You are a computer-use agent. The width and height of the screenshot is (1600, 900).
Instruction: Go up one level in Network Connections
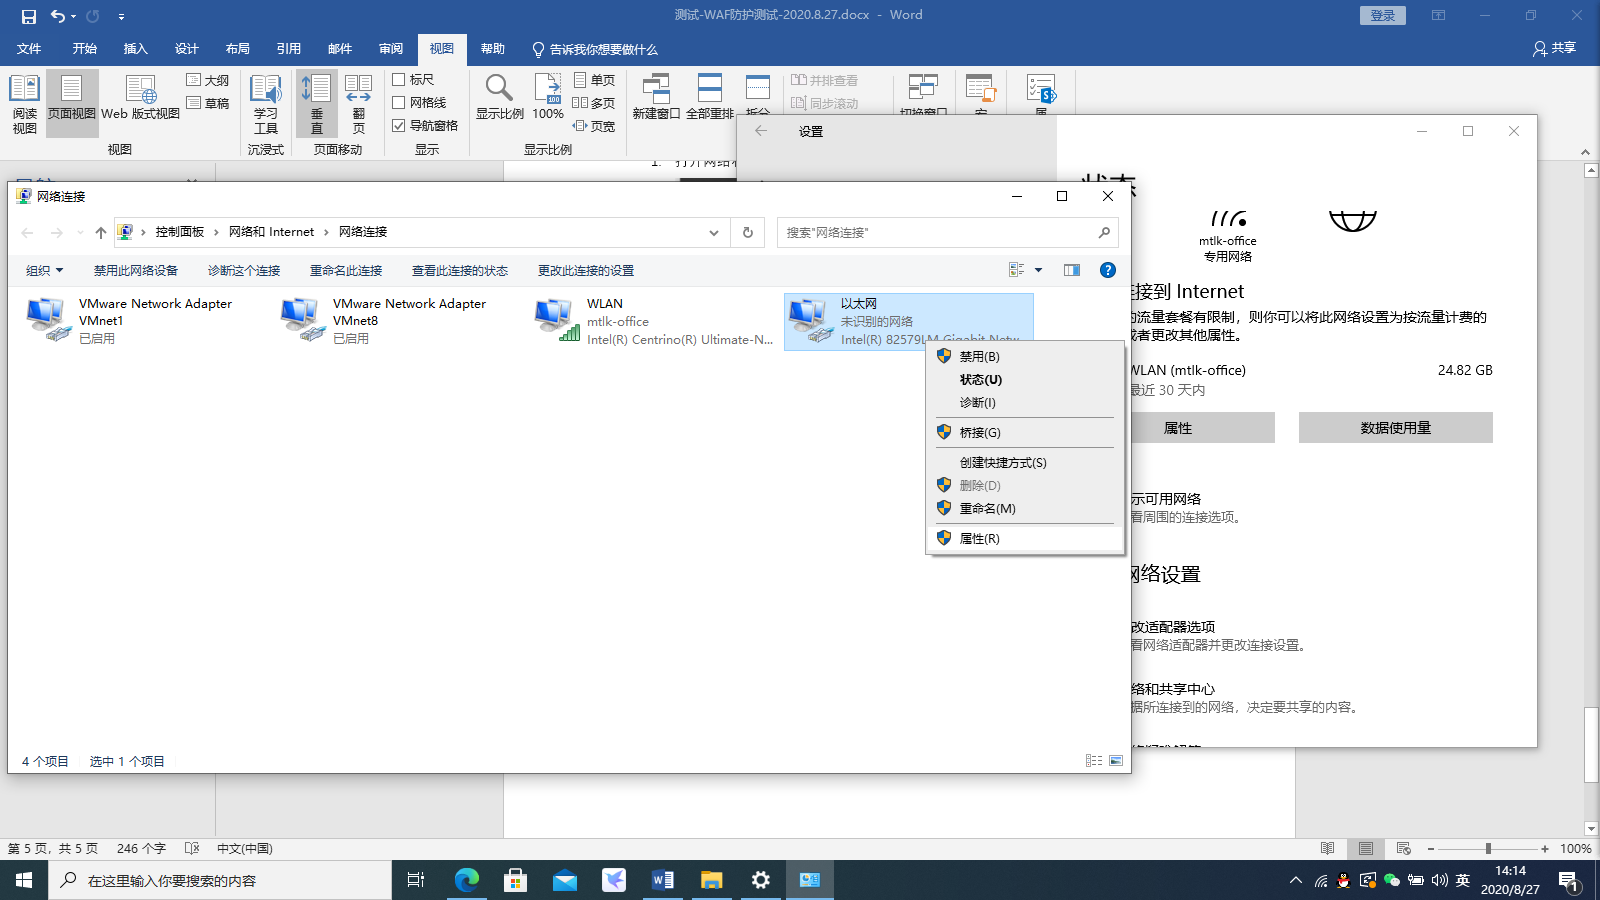click(x=101, y=232)
